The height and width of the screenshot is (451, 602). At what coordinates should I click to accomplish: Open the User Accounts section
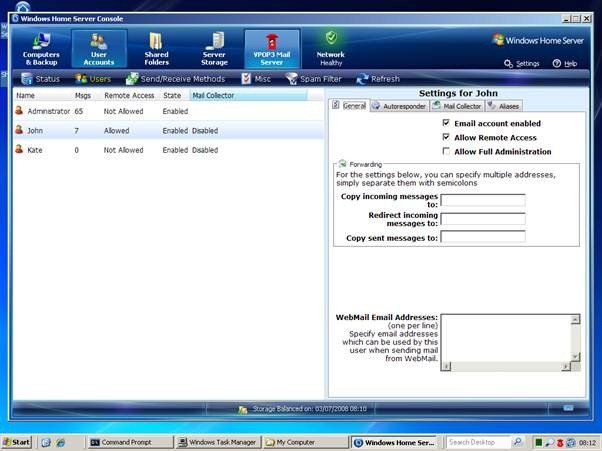click(x=99, y=49)
